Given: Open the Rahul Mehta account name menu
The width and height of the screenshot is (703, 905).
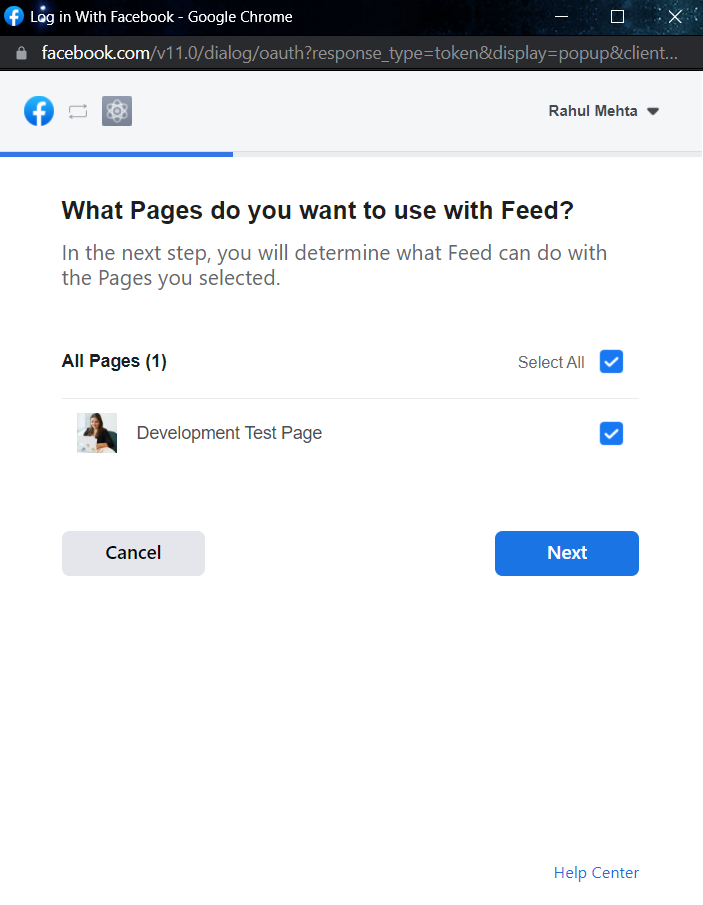Looking at the screenshot, I should 593,111.
